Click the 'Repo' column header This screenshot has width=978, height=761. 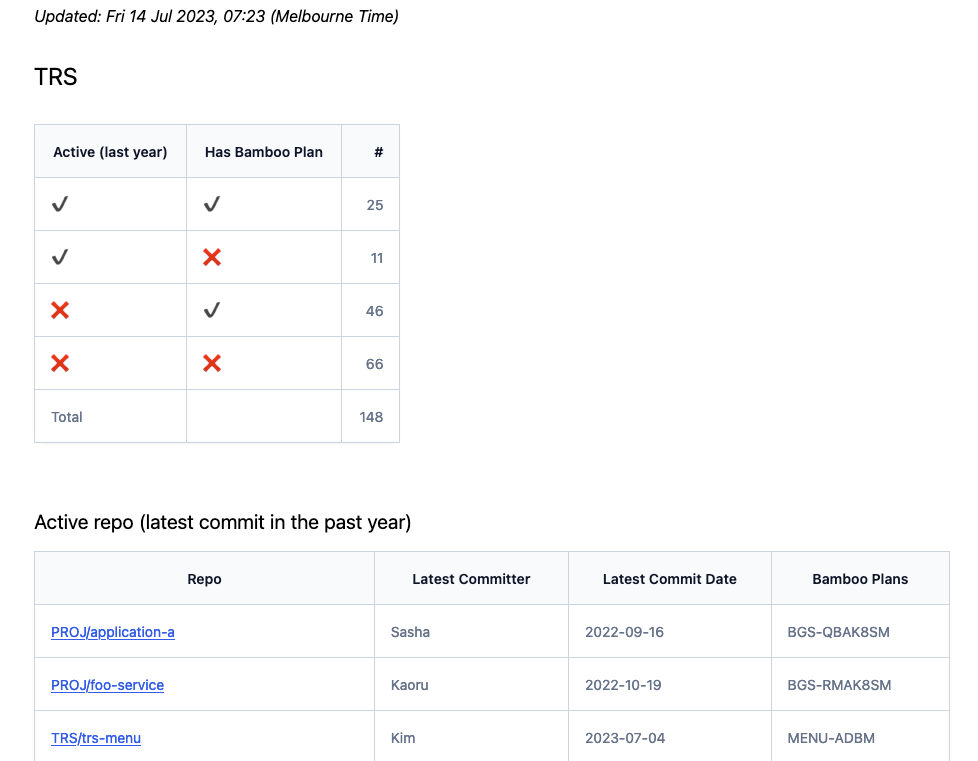tap(205, 579)
